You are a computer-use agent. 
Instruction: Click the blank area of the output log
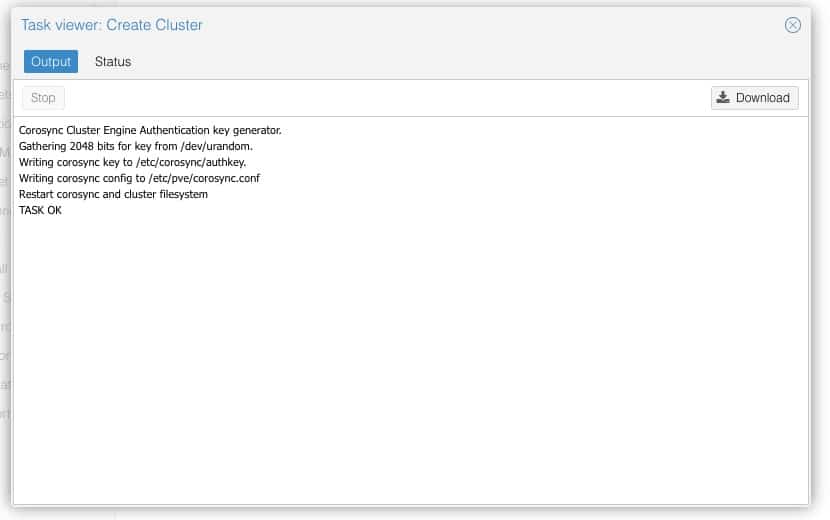410,360
